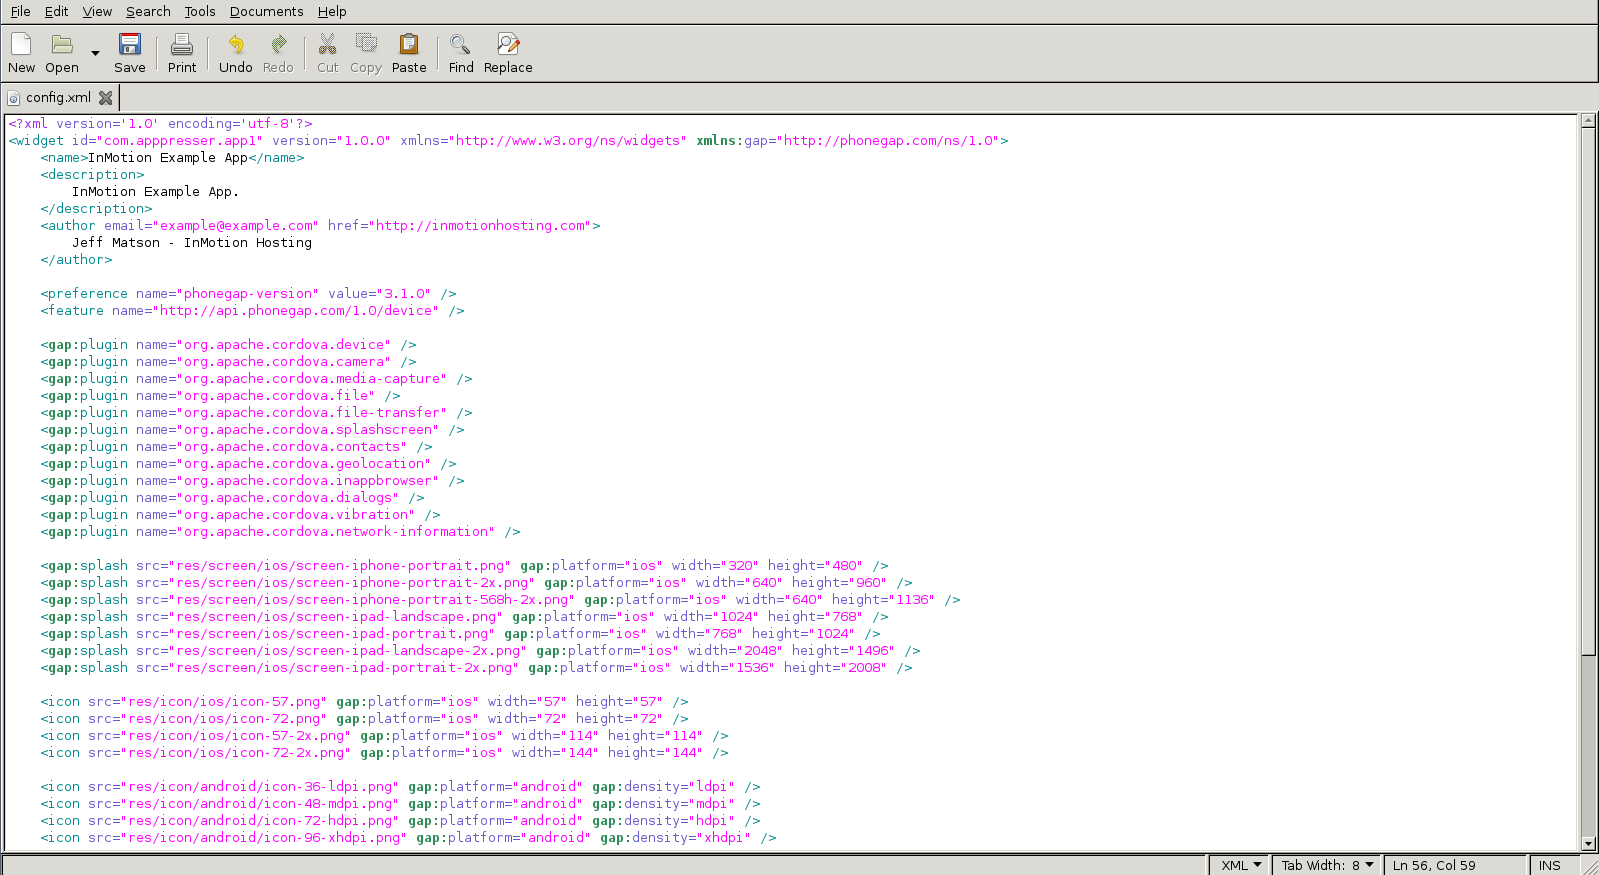Open the Documents menu
This screenshot has height=875, width=1599.
click(x=266, y=12)
